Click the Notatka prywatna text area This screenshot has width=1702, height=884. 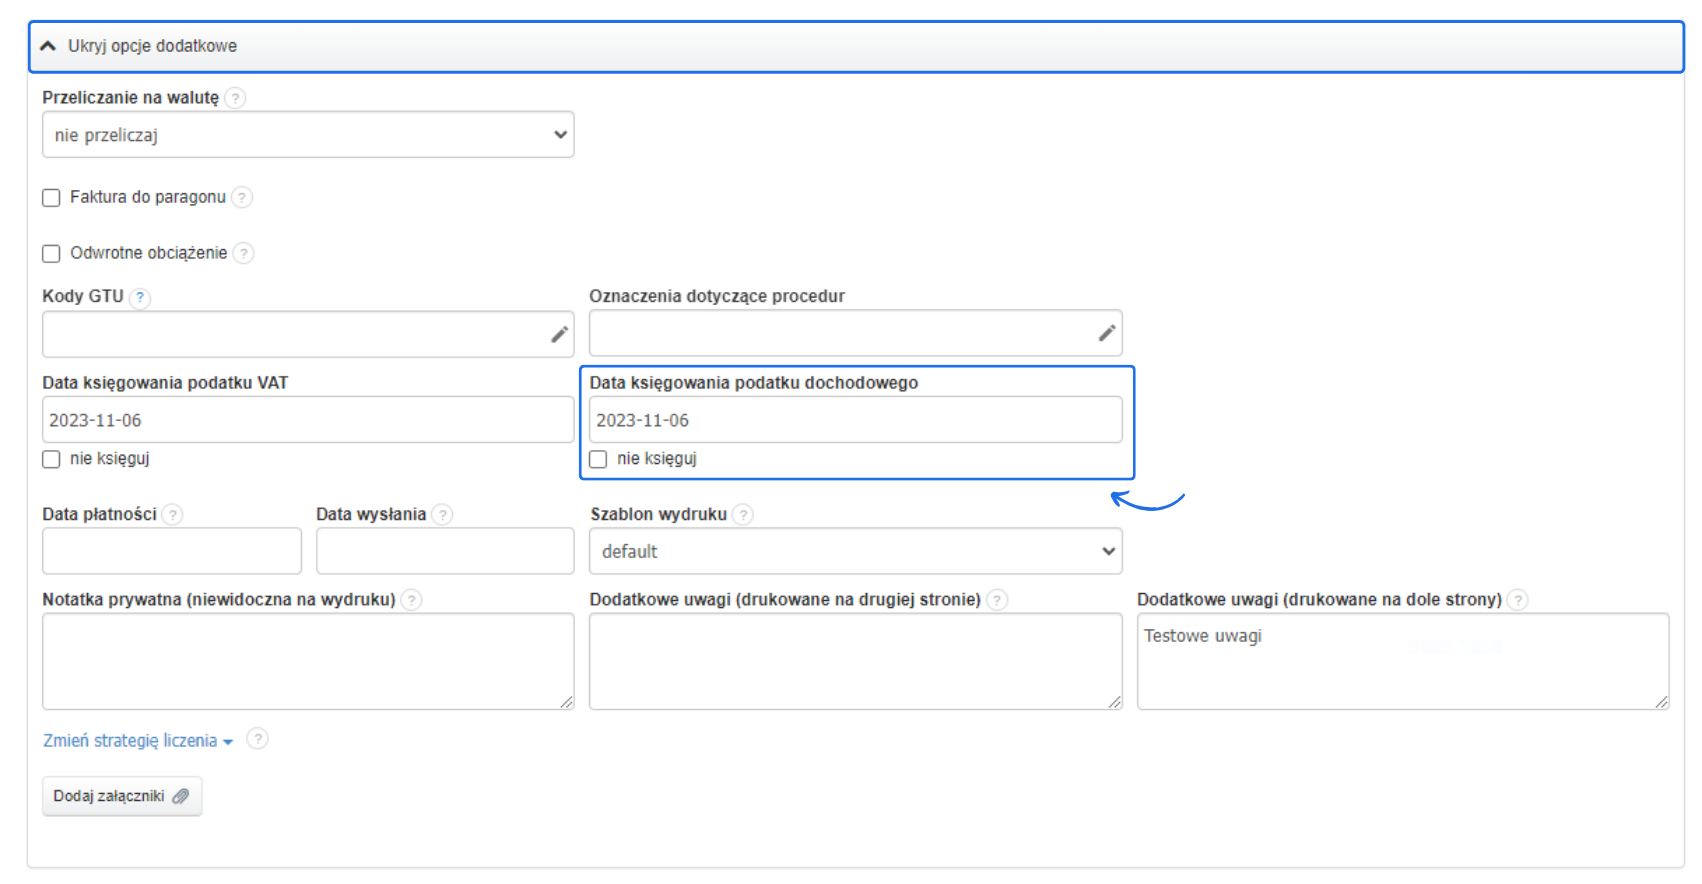(308, 661)
